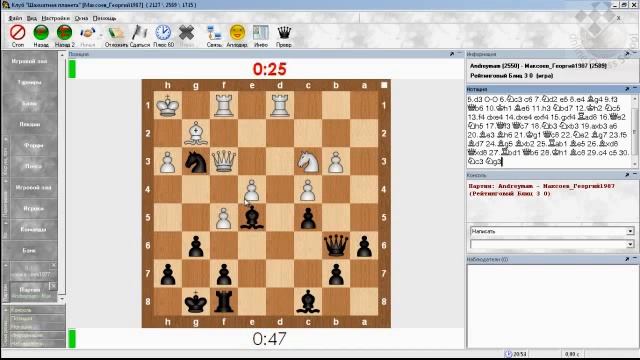Select the white king on h1
The height and width of the screenshot is (360, 640).
click(168, 105)
